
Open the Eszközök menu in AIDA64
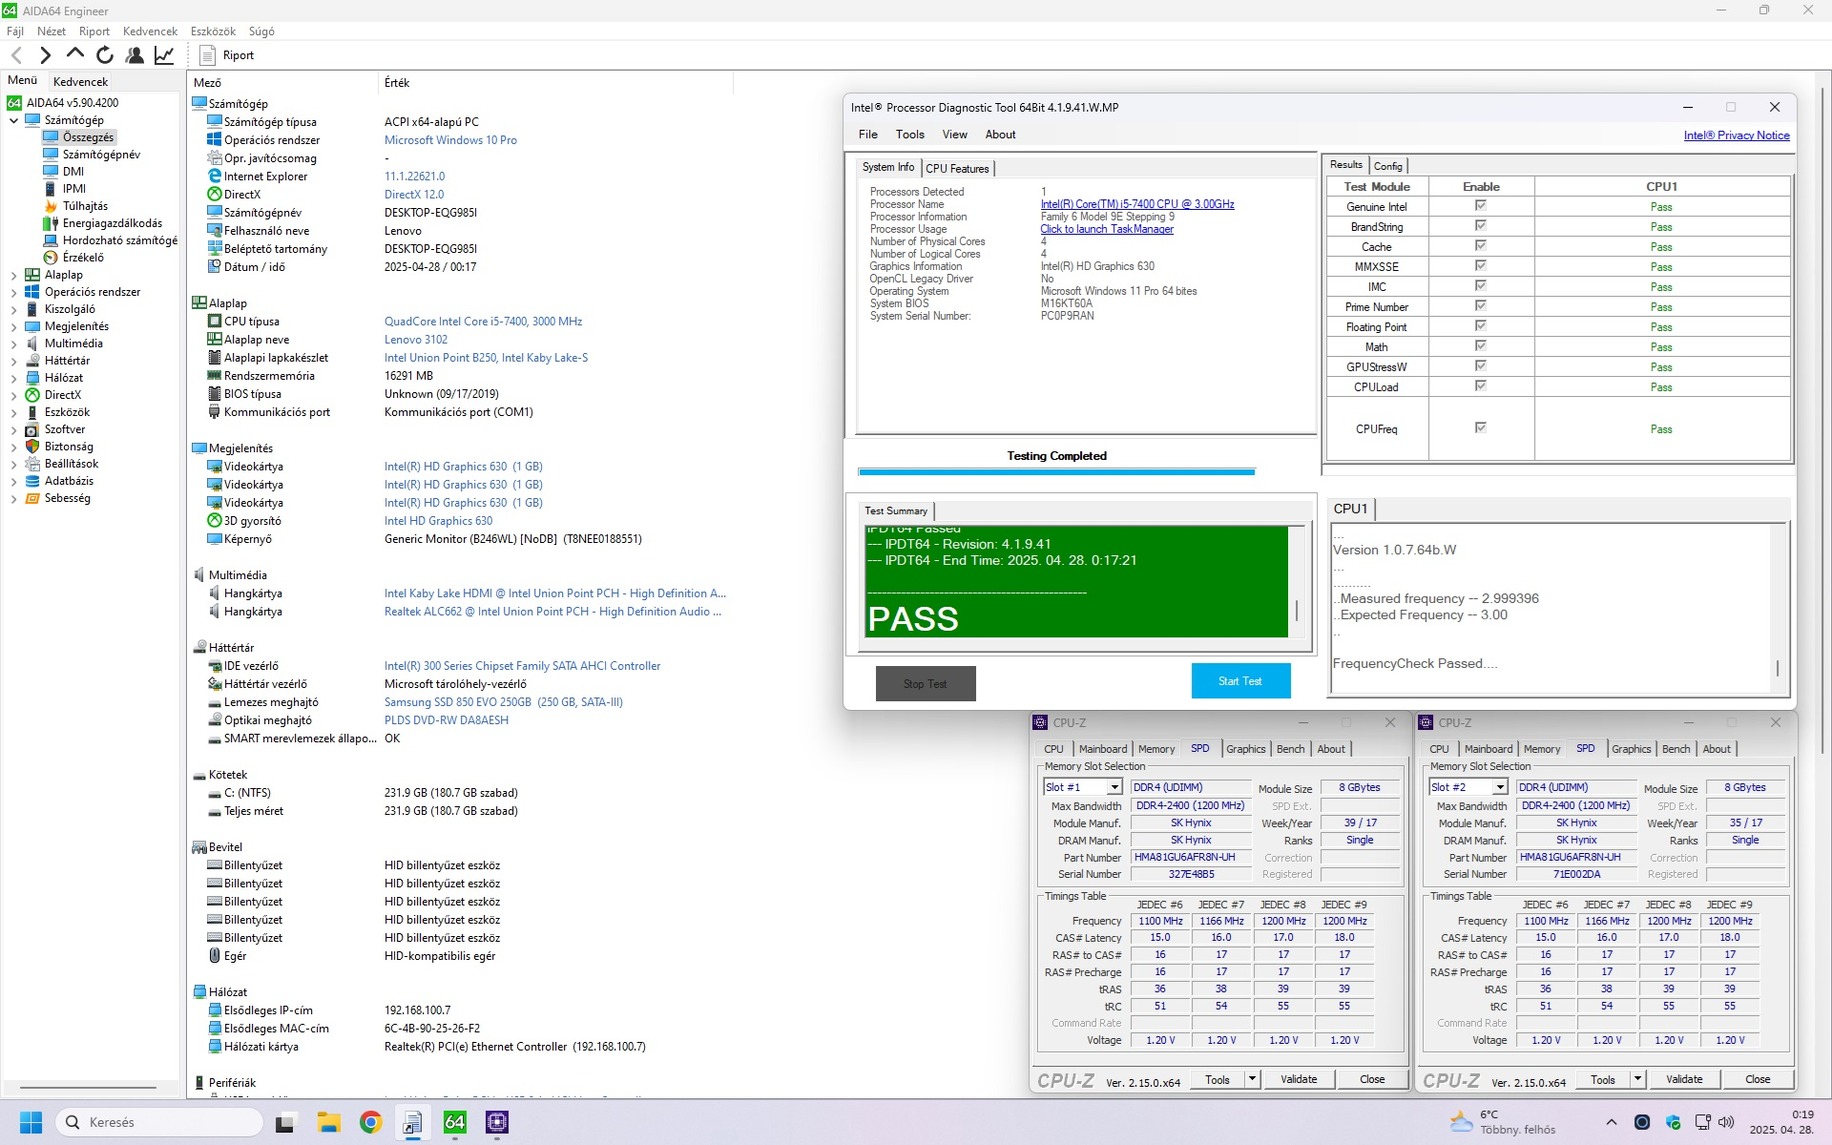213,31
